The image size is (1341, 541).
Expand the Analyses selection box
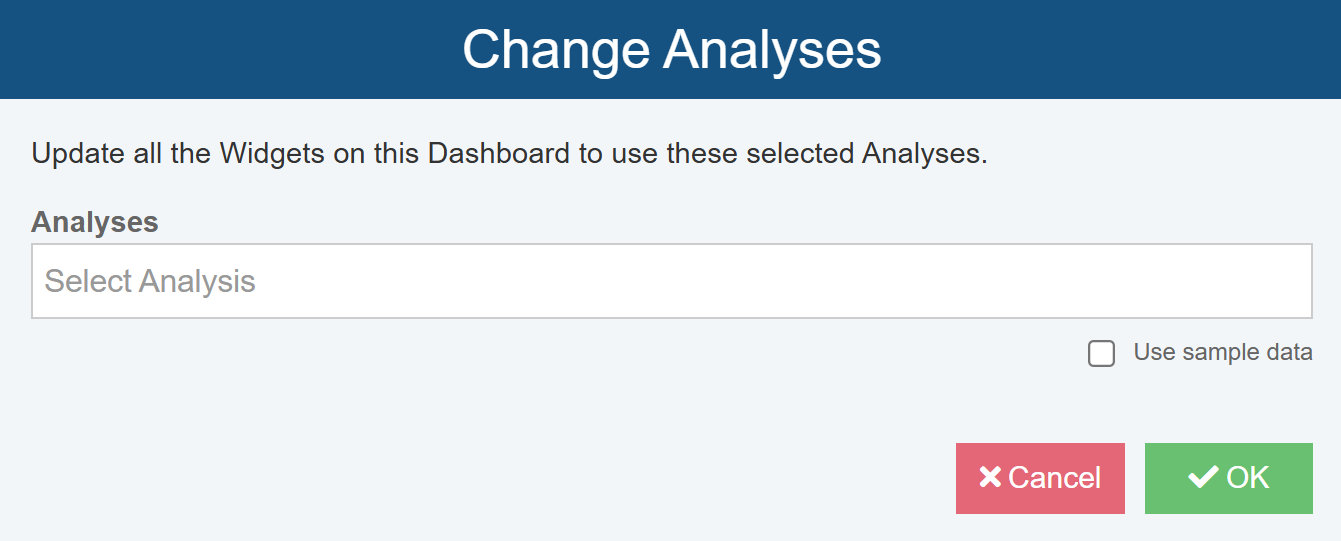click(671, 281)
